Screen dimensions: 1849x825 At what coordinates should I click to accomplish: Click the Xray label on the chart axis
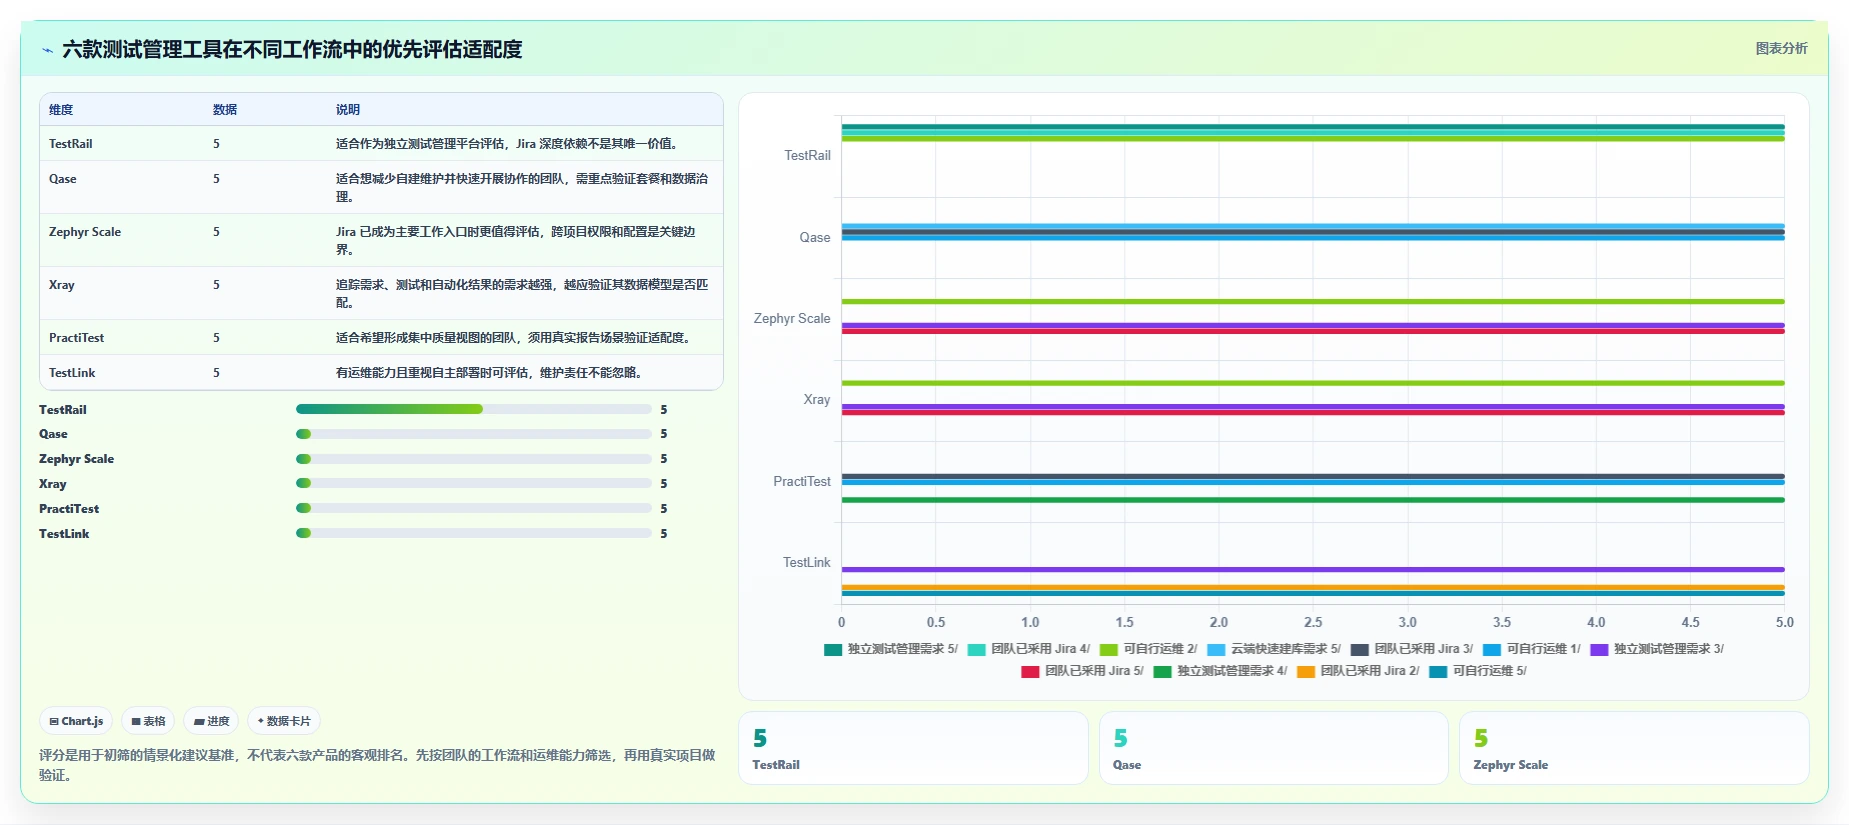click(817, 400)
